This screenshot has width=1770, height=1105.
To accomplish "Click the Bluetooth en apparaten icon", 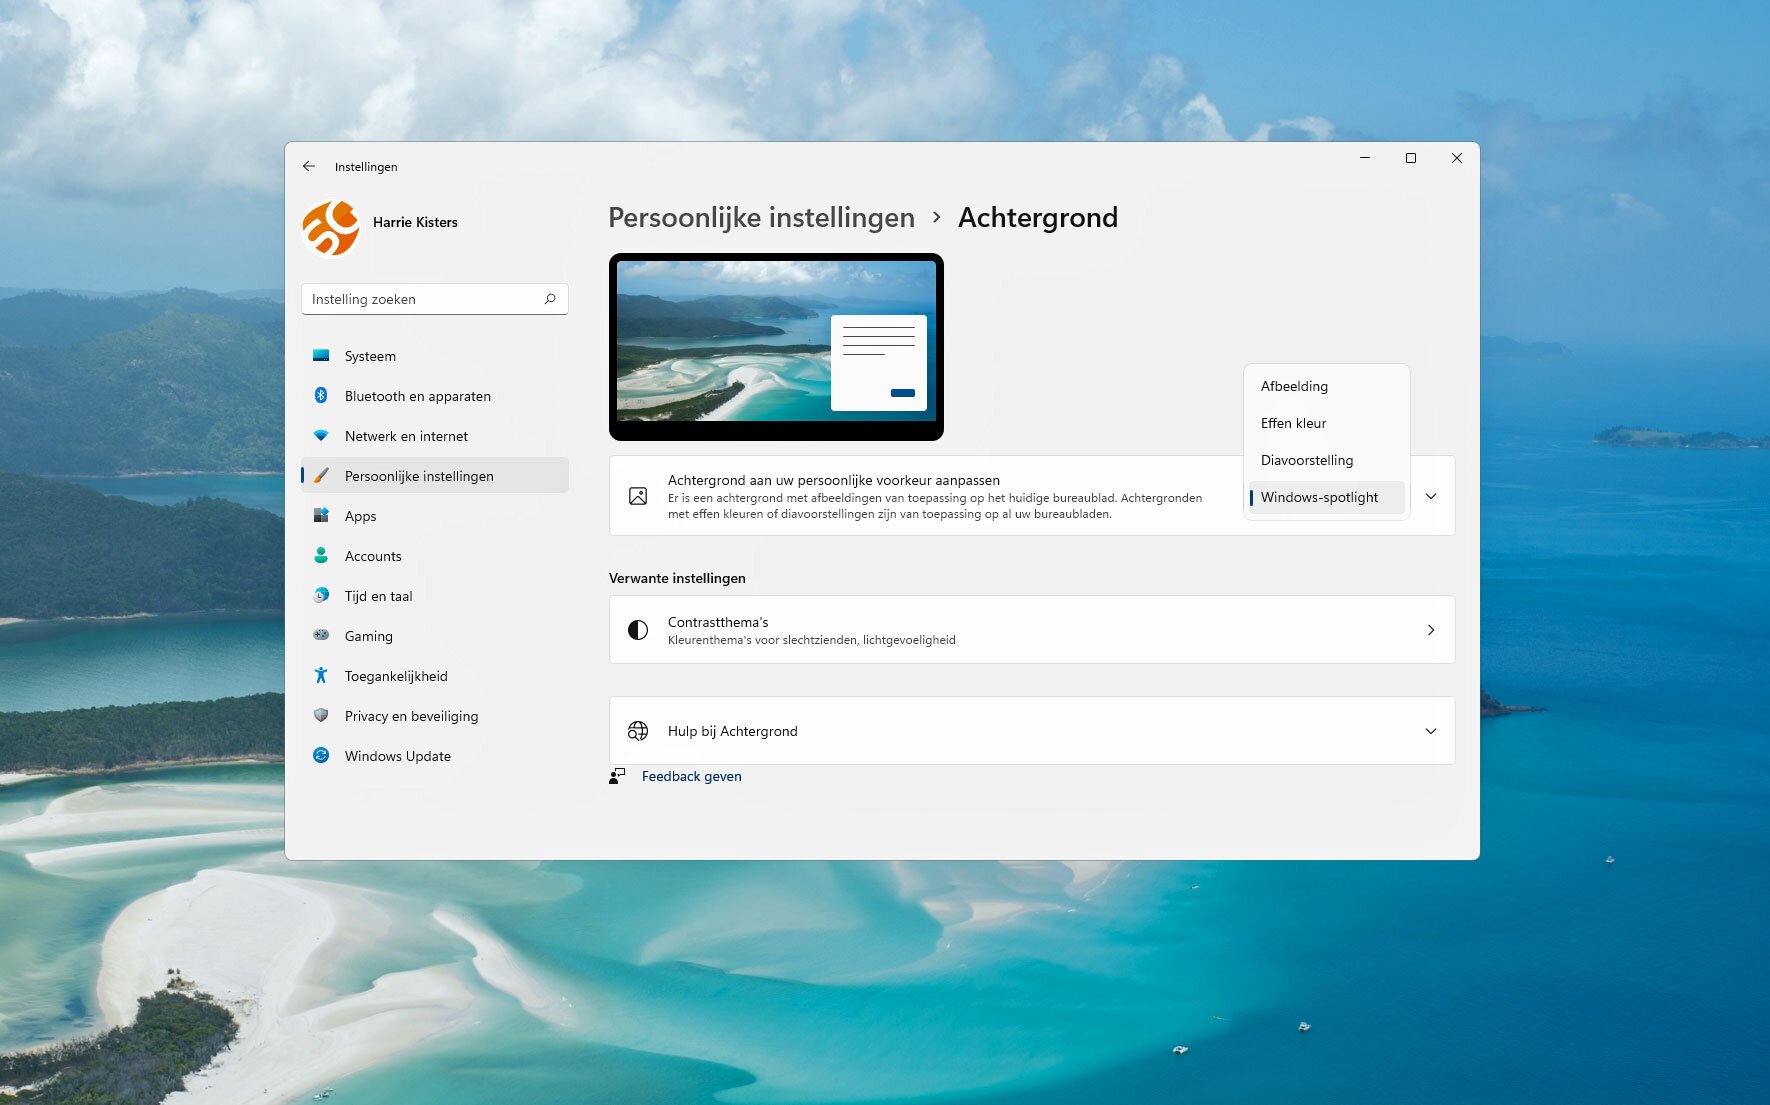I will point(321,396).
